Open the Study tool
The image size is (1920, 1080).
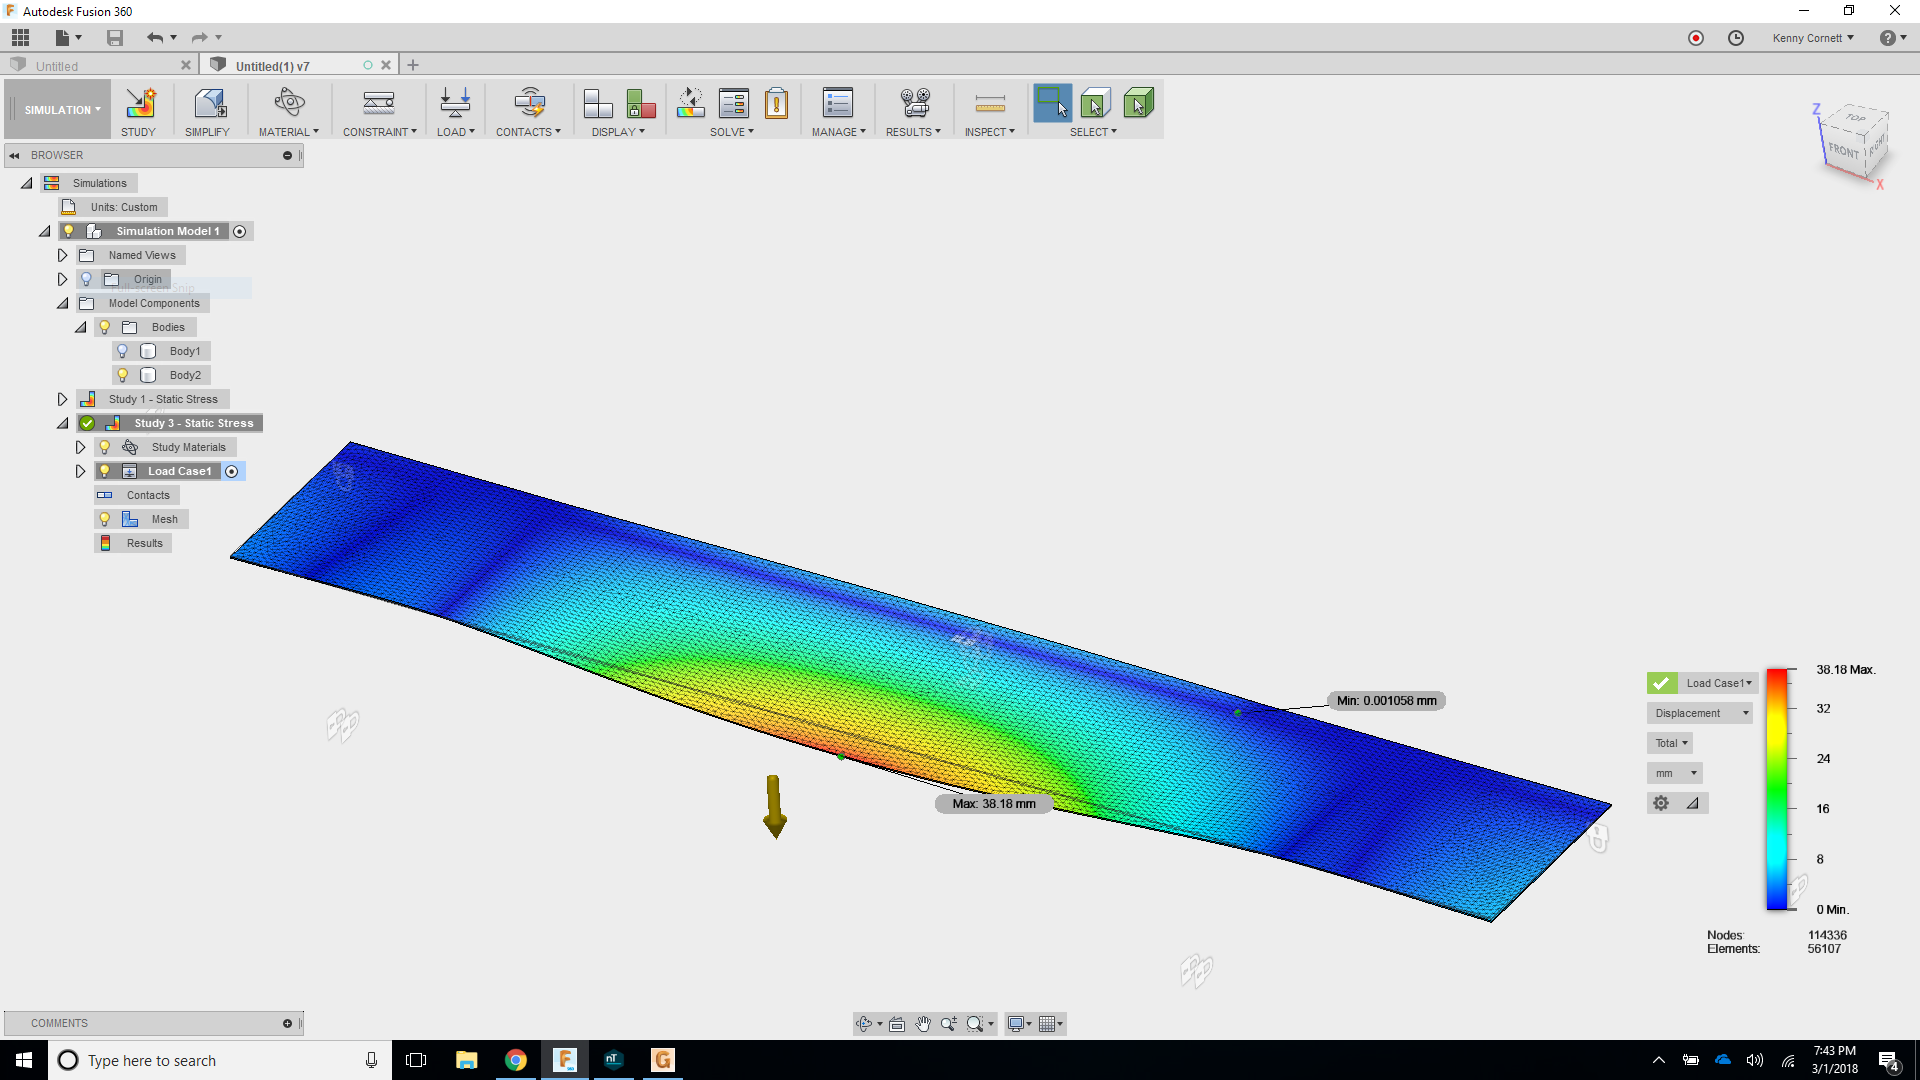pyautogui.click(x=139, y=110)
